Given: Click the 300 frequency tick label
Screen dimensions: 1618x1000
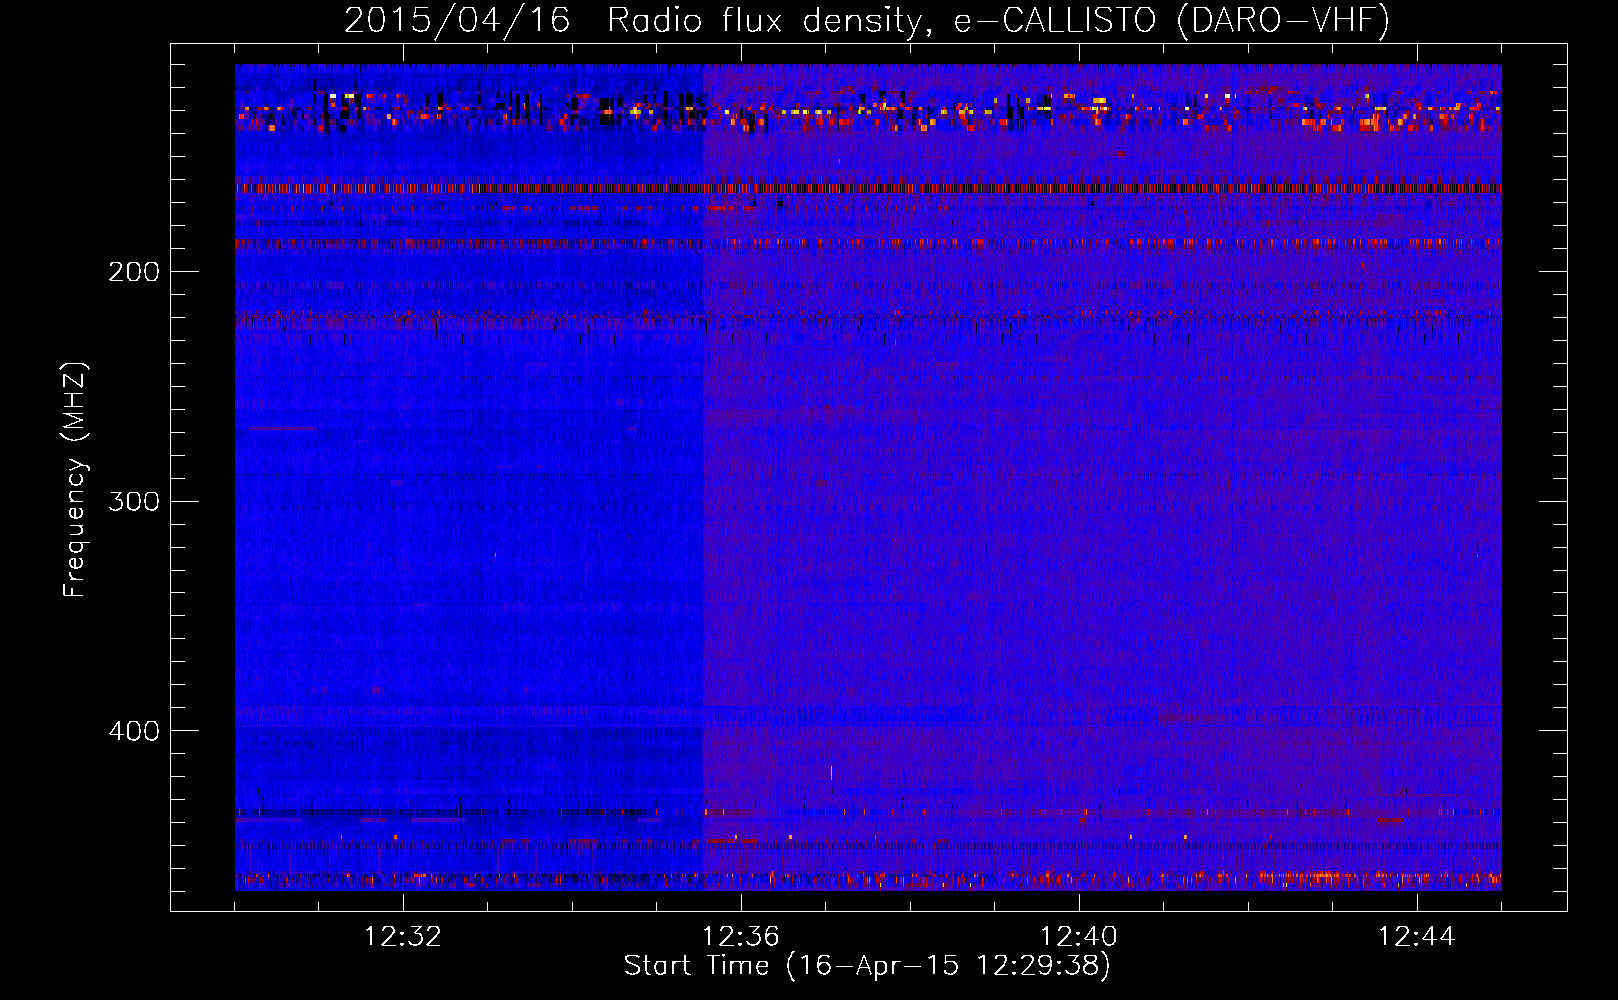Looking at the screenshot, I should [x=133, y=501].
